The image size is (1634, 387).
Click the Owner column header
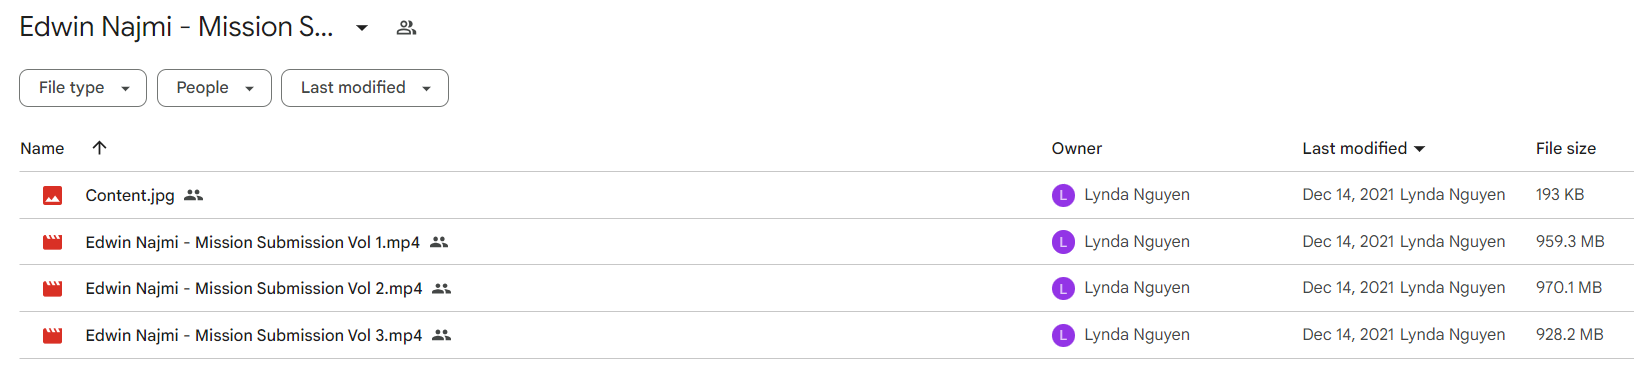pyautogui.click(x=1077, y=148)
